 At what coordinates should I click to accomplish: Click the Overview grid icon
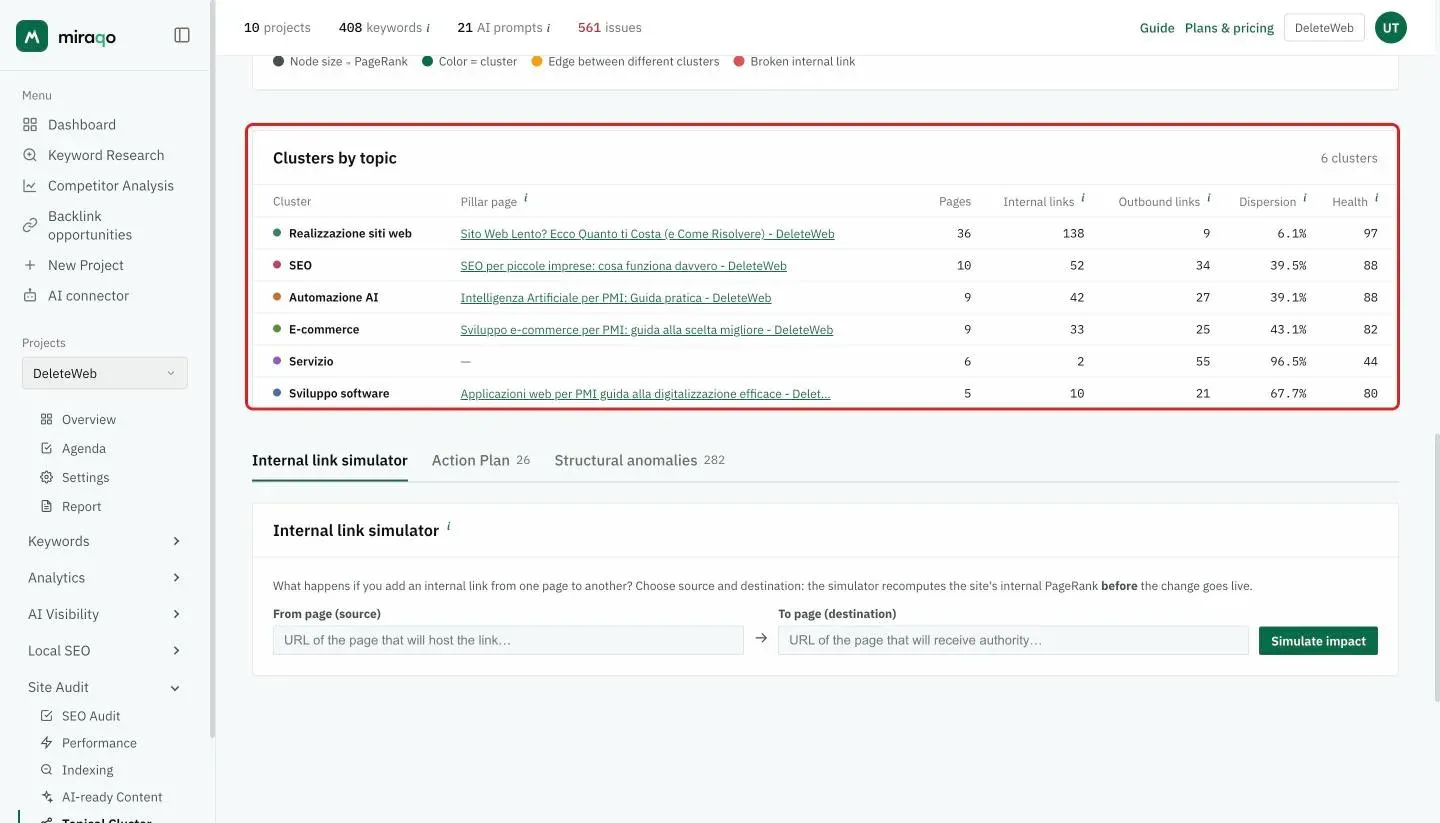point(46,419)
